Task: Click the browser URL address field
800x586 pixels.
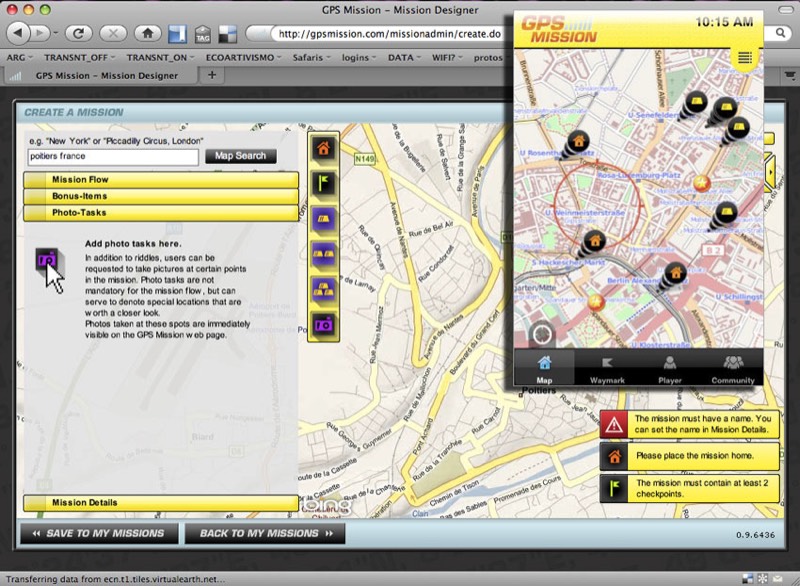Action: point(389,34)
